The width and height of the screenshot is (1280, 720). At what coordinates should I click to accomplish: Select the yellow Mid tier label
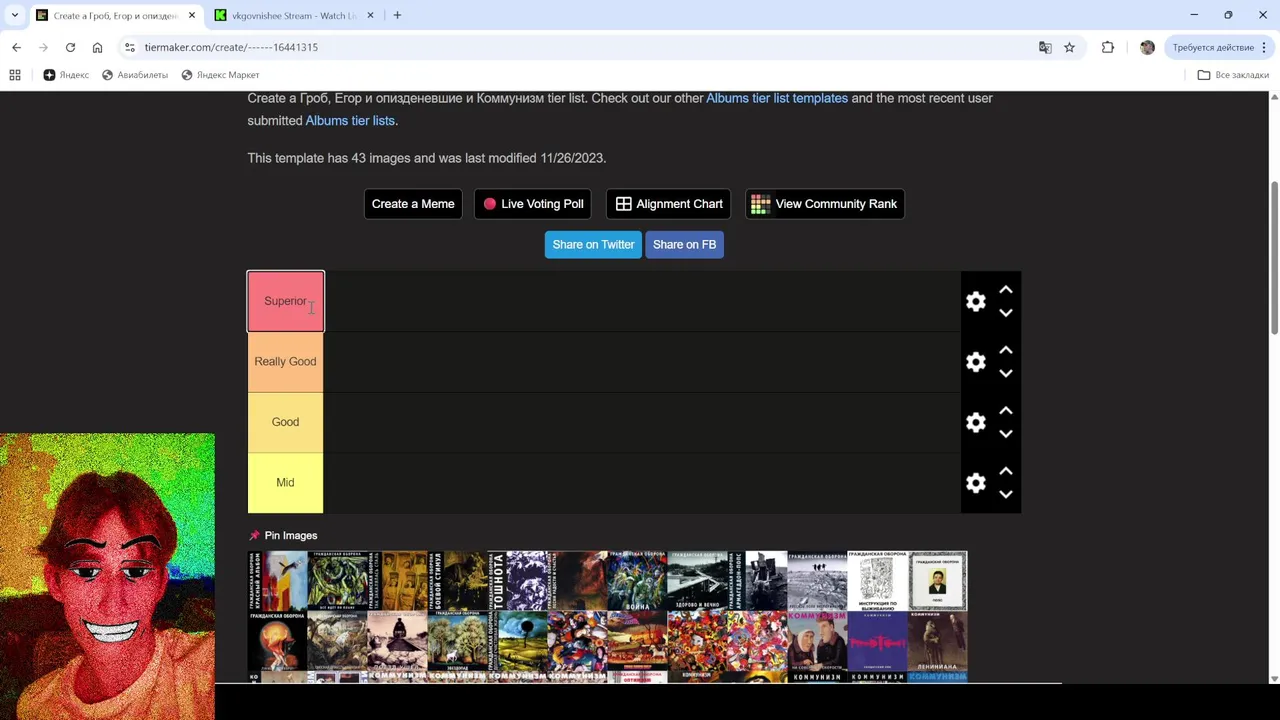coord(286,483)
